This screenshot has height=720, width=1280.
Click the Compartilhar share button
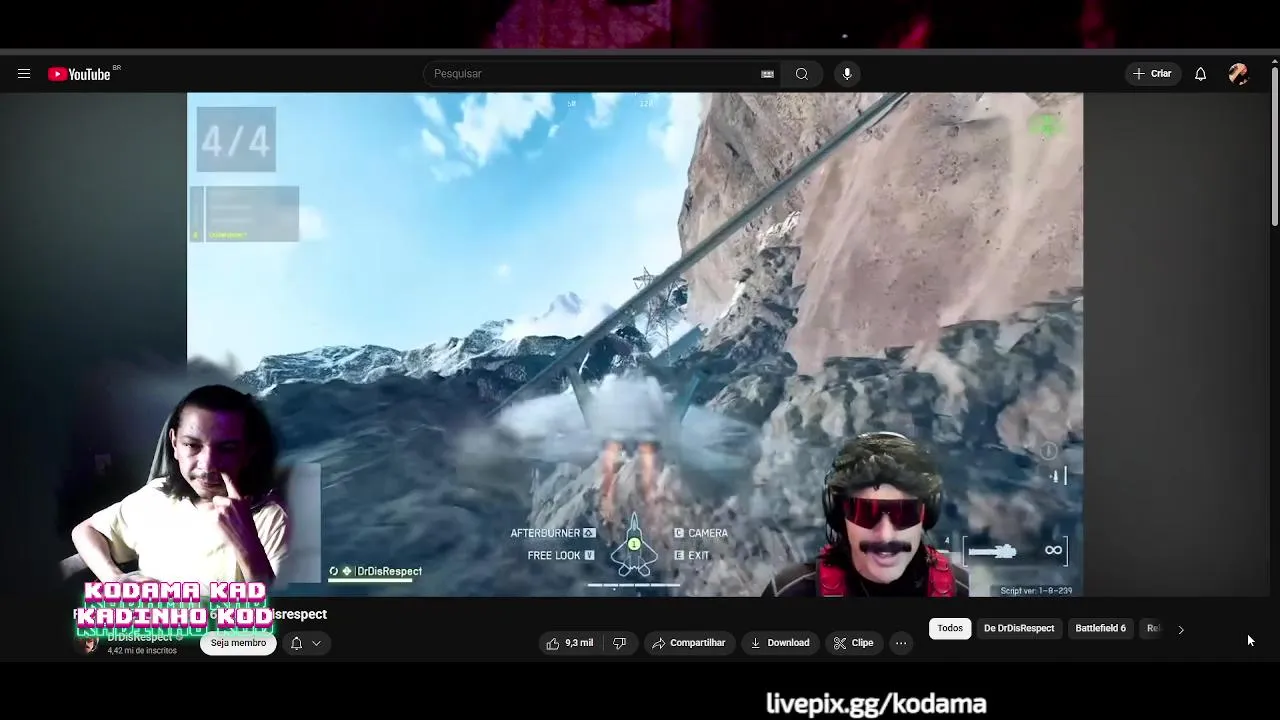[x=688, y=643]
